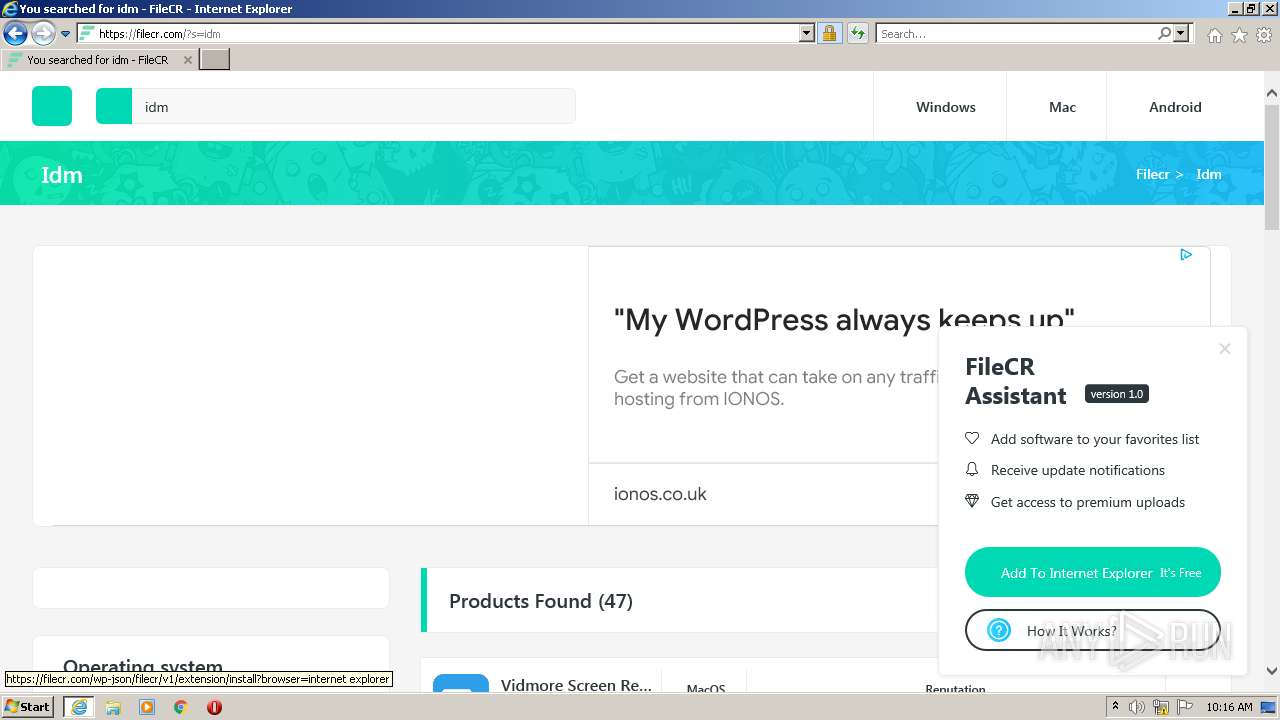Go back with the browser Back arrow
Viewport: 1280px width, 720px height.
pyautogui.click(x=15, y=34)
